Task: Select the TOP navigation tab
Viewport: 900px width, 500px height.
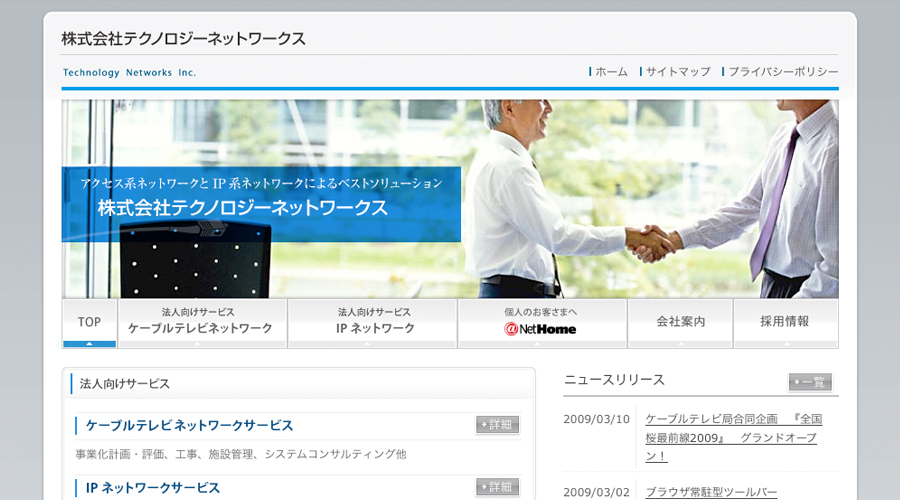Action: 89,322
